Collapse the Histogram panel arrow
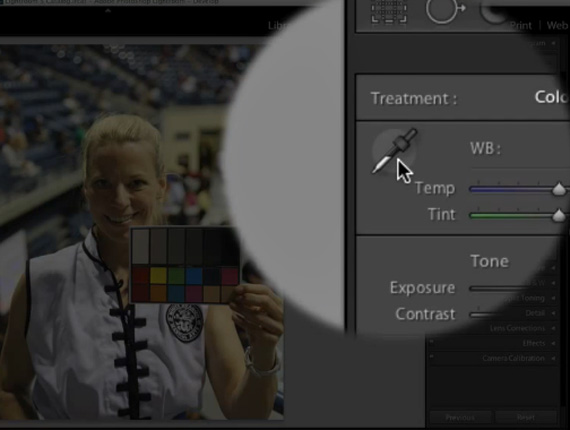Screen dimensions: 570x430 pos(553,43)
